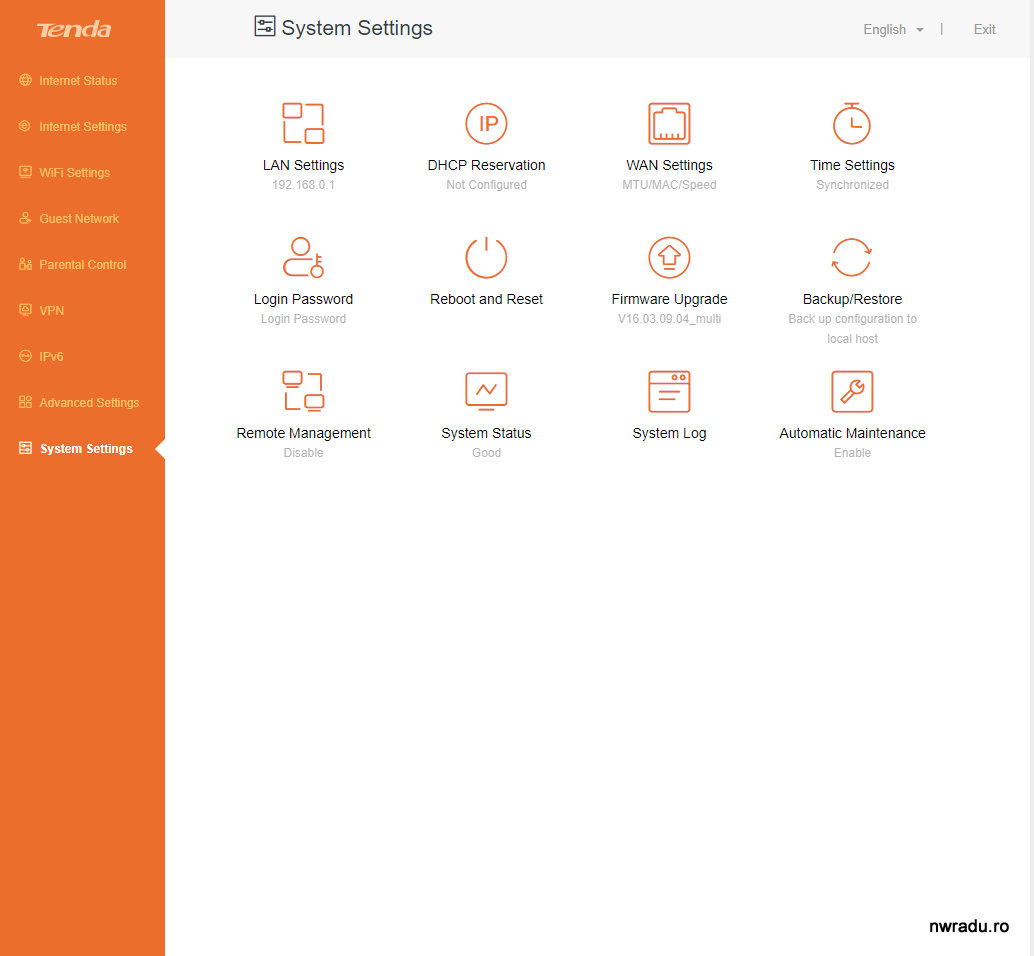Click the Reboot and Reset power icon
This screenshot has width=1034, height=956.
click(x=486, y=258)
